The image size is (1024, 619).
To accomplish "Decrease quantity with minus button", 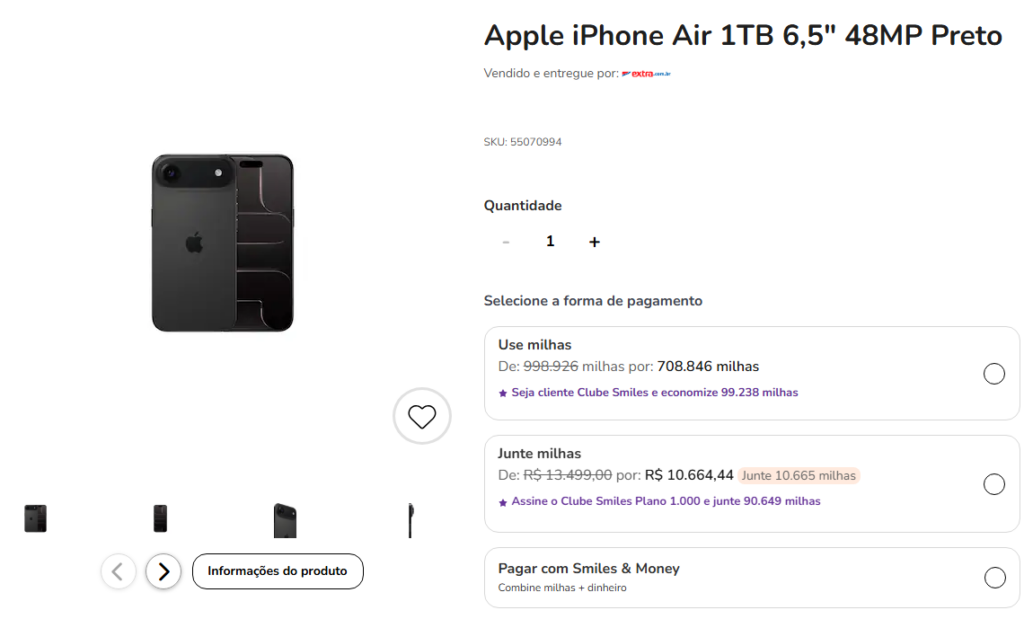I will [506, 242].
